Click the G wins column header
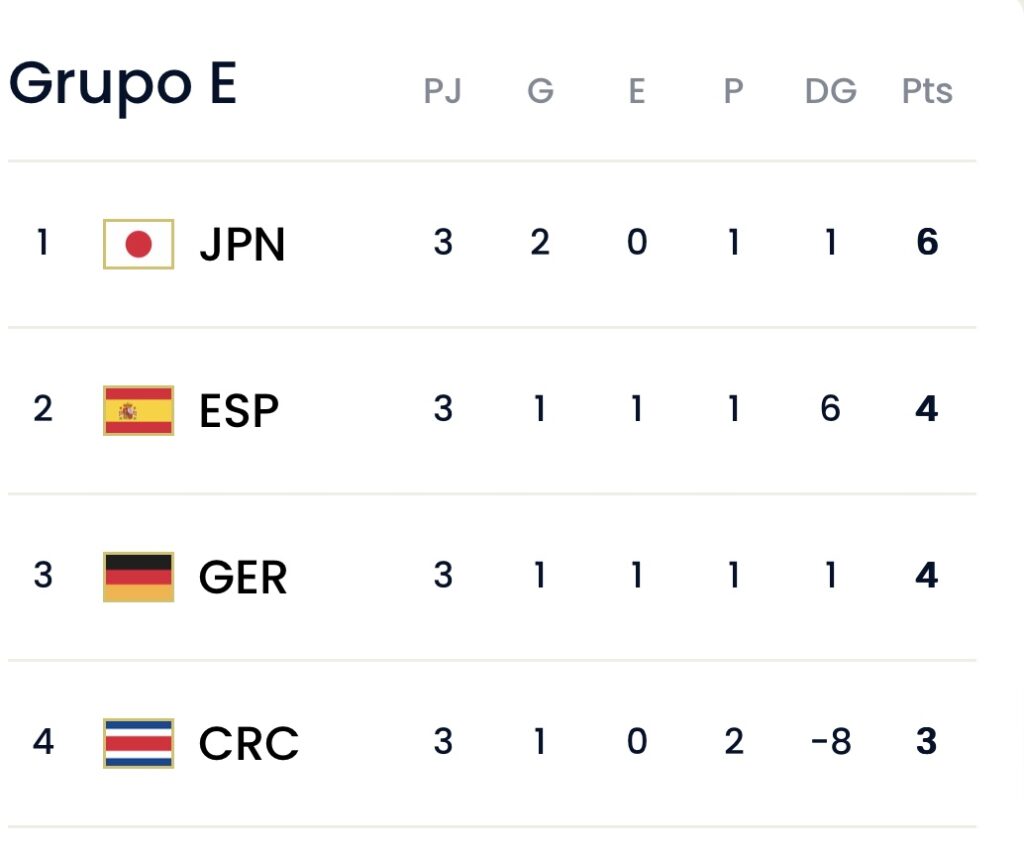 (541, 91)
